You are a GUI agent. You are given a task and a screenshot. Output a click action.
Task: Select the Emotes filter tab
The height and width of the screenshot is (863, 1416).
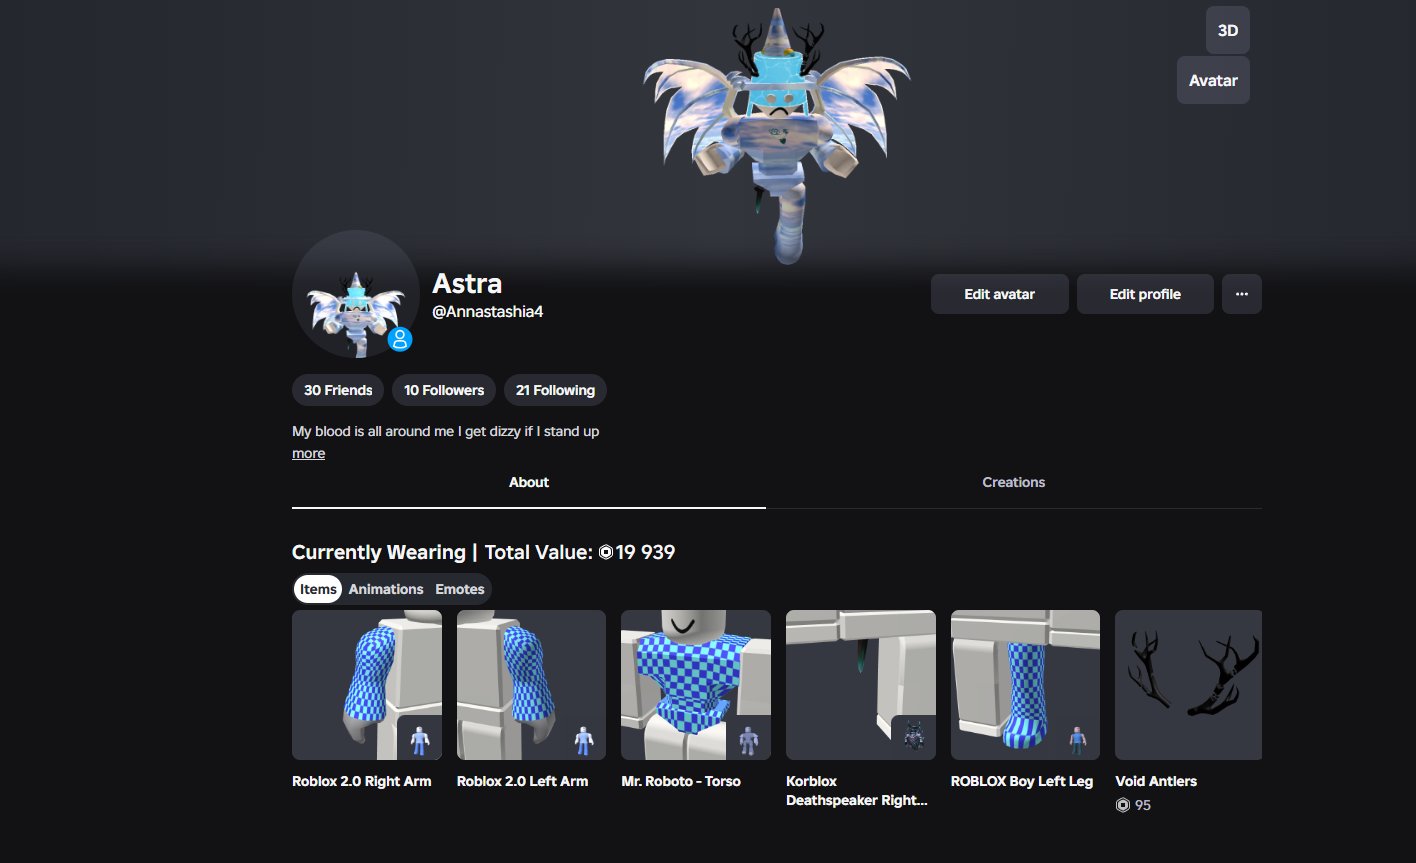pos(460,589)
